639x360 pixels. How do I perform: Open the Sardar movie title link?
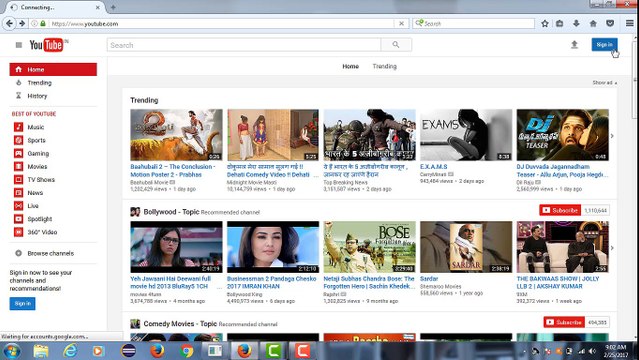pyautogui.click(x=429, y=279)
